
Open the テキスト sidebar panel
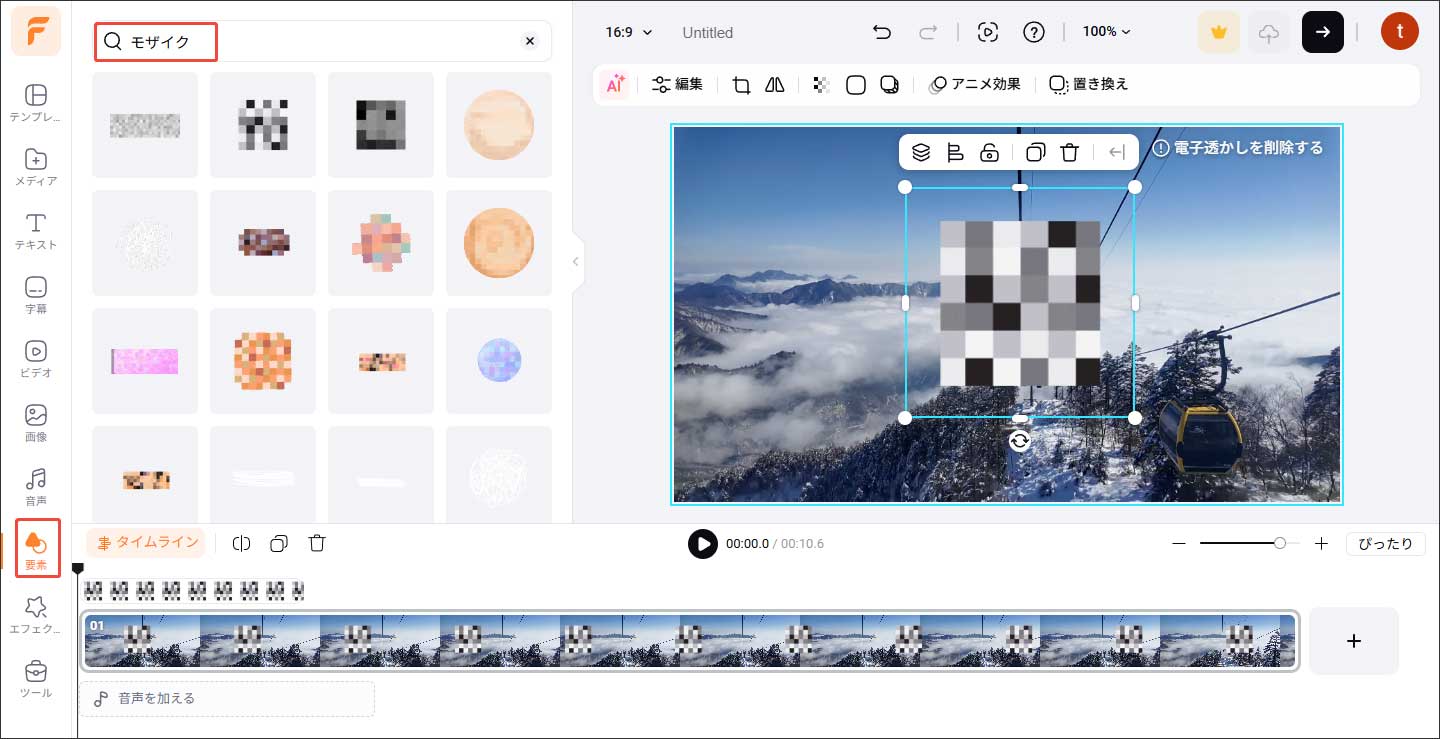[x=35, y=231]
